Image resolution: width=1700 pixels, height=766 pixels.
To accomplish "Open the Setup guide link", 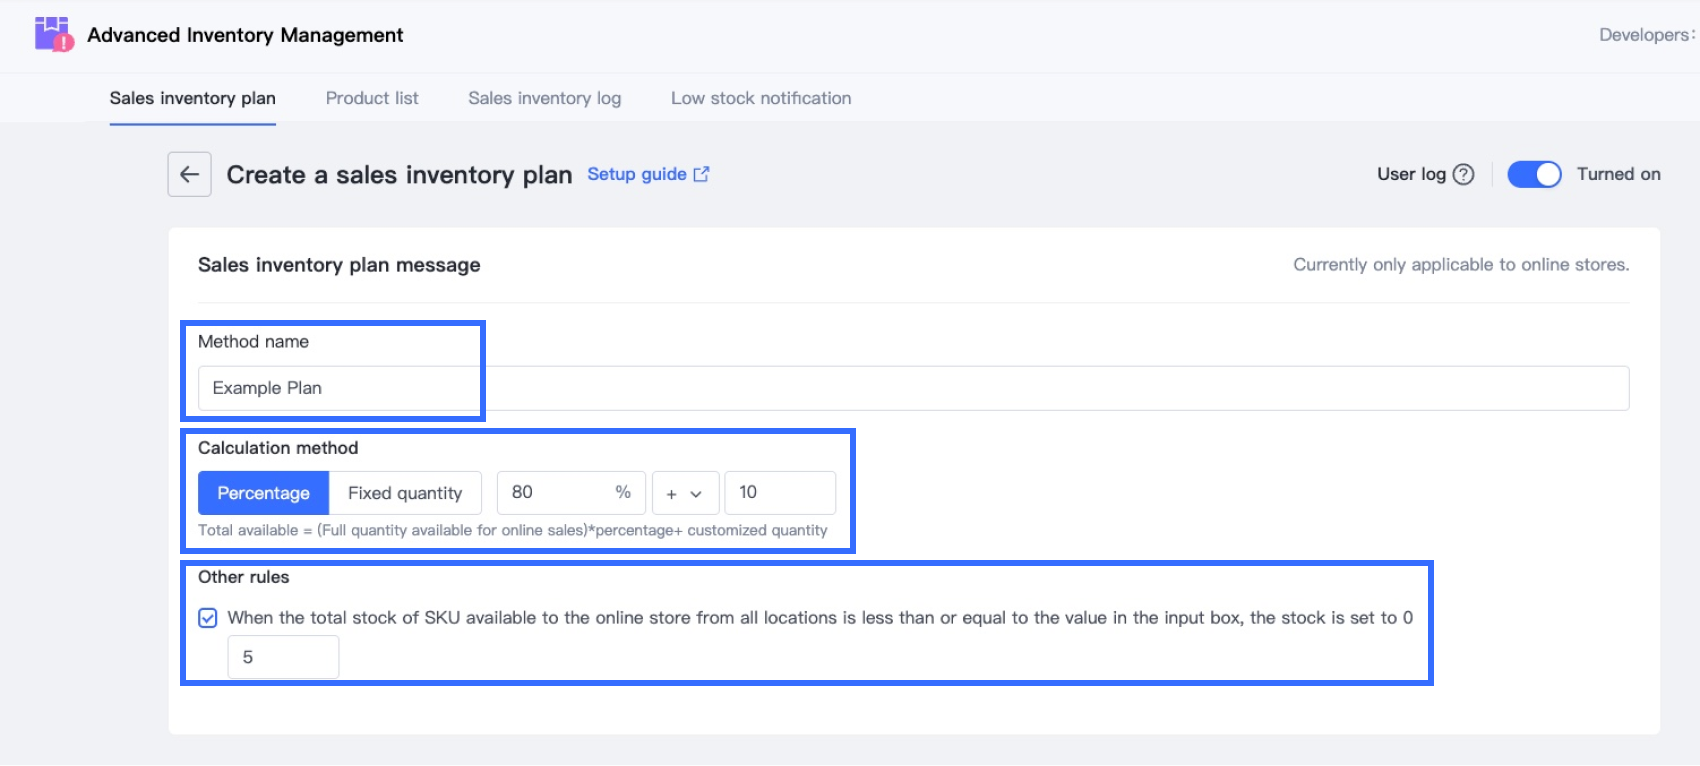I will pos(636,174).
